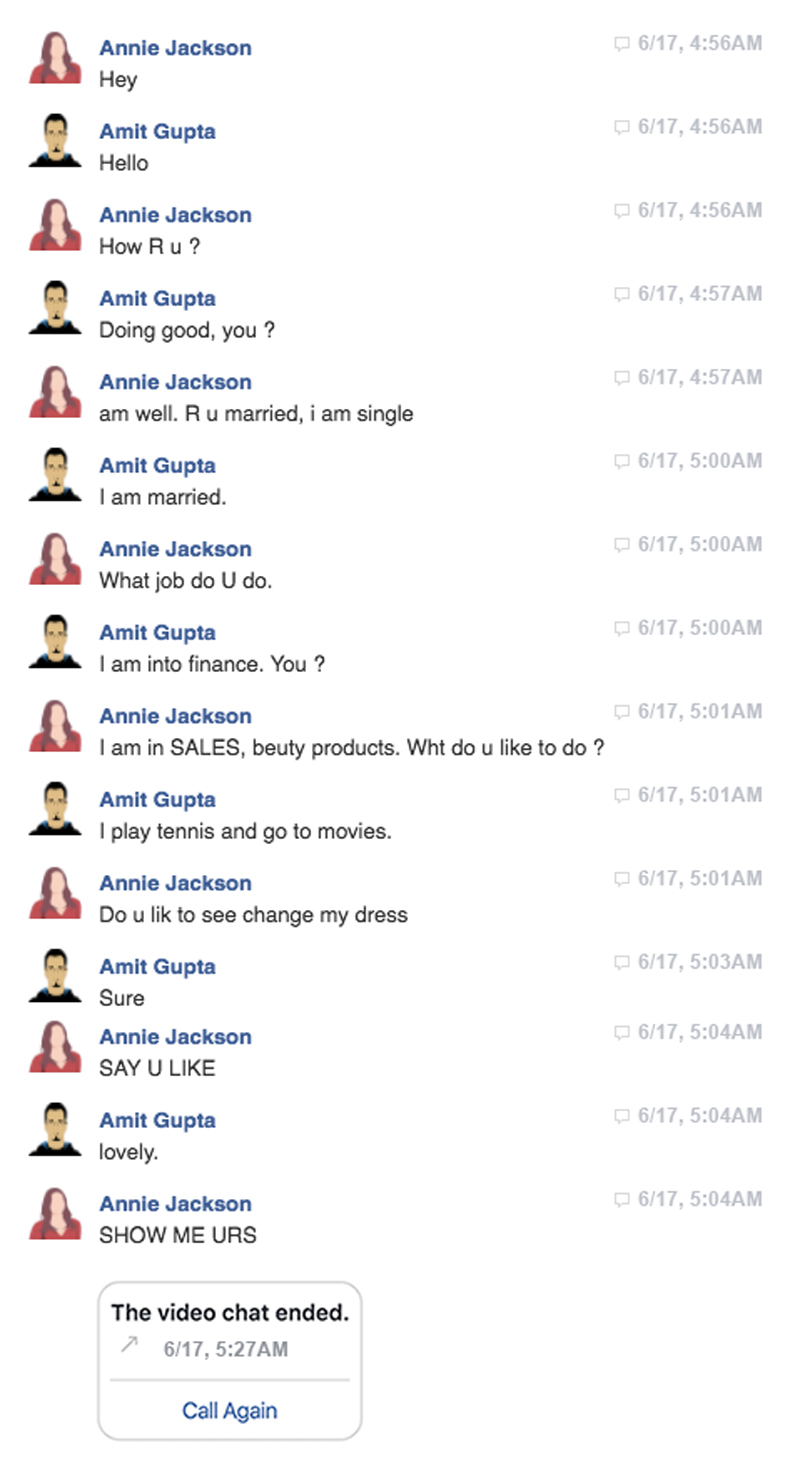The height and width of the screenshot is (1460, 800).
Task: Open Annie Jackson's name above "How R u ?"
Action: pos(175,215)
